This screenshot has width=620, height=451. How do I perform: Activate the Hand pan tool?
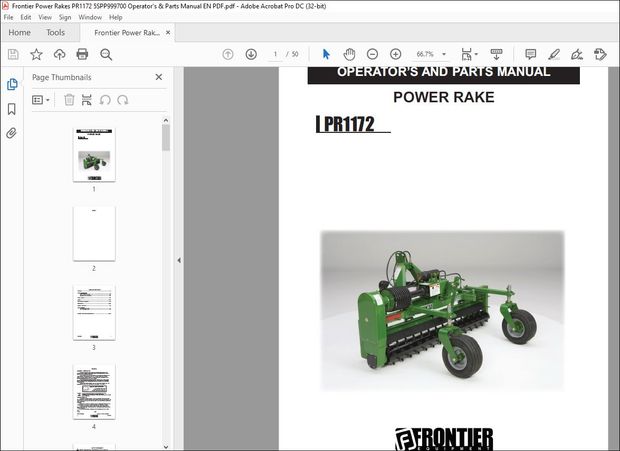point(349,54)
